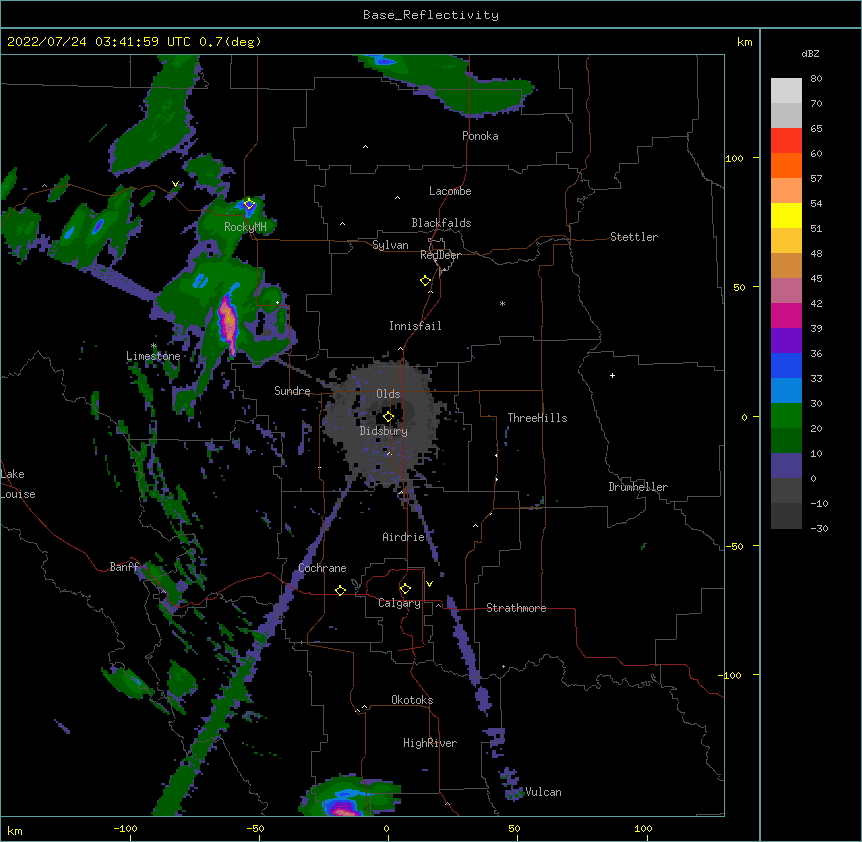Click the purple 39 dBZ legend swatch
This screenshot has width=862, height=842.
click(786, 340)
